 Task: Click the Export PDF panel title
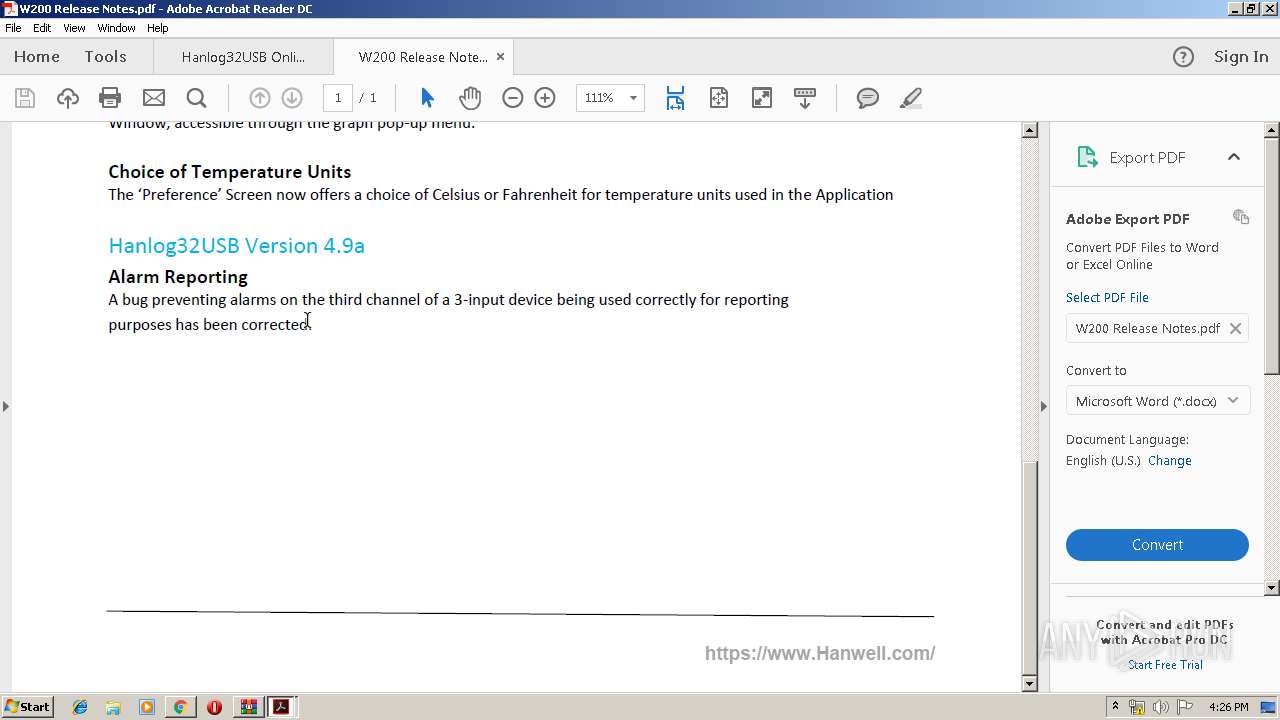1147,157
